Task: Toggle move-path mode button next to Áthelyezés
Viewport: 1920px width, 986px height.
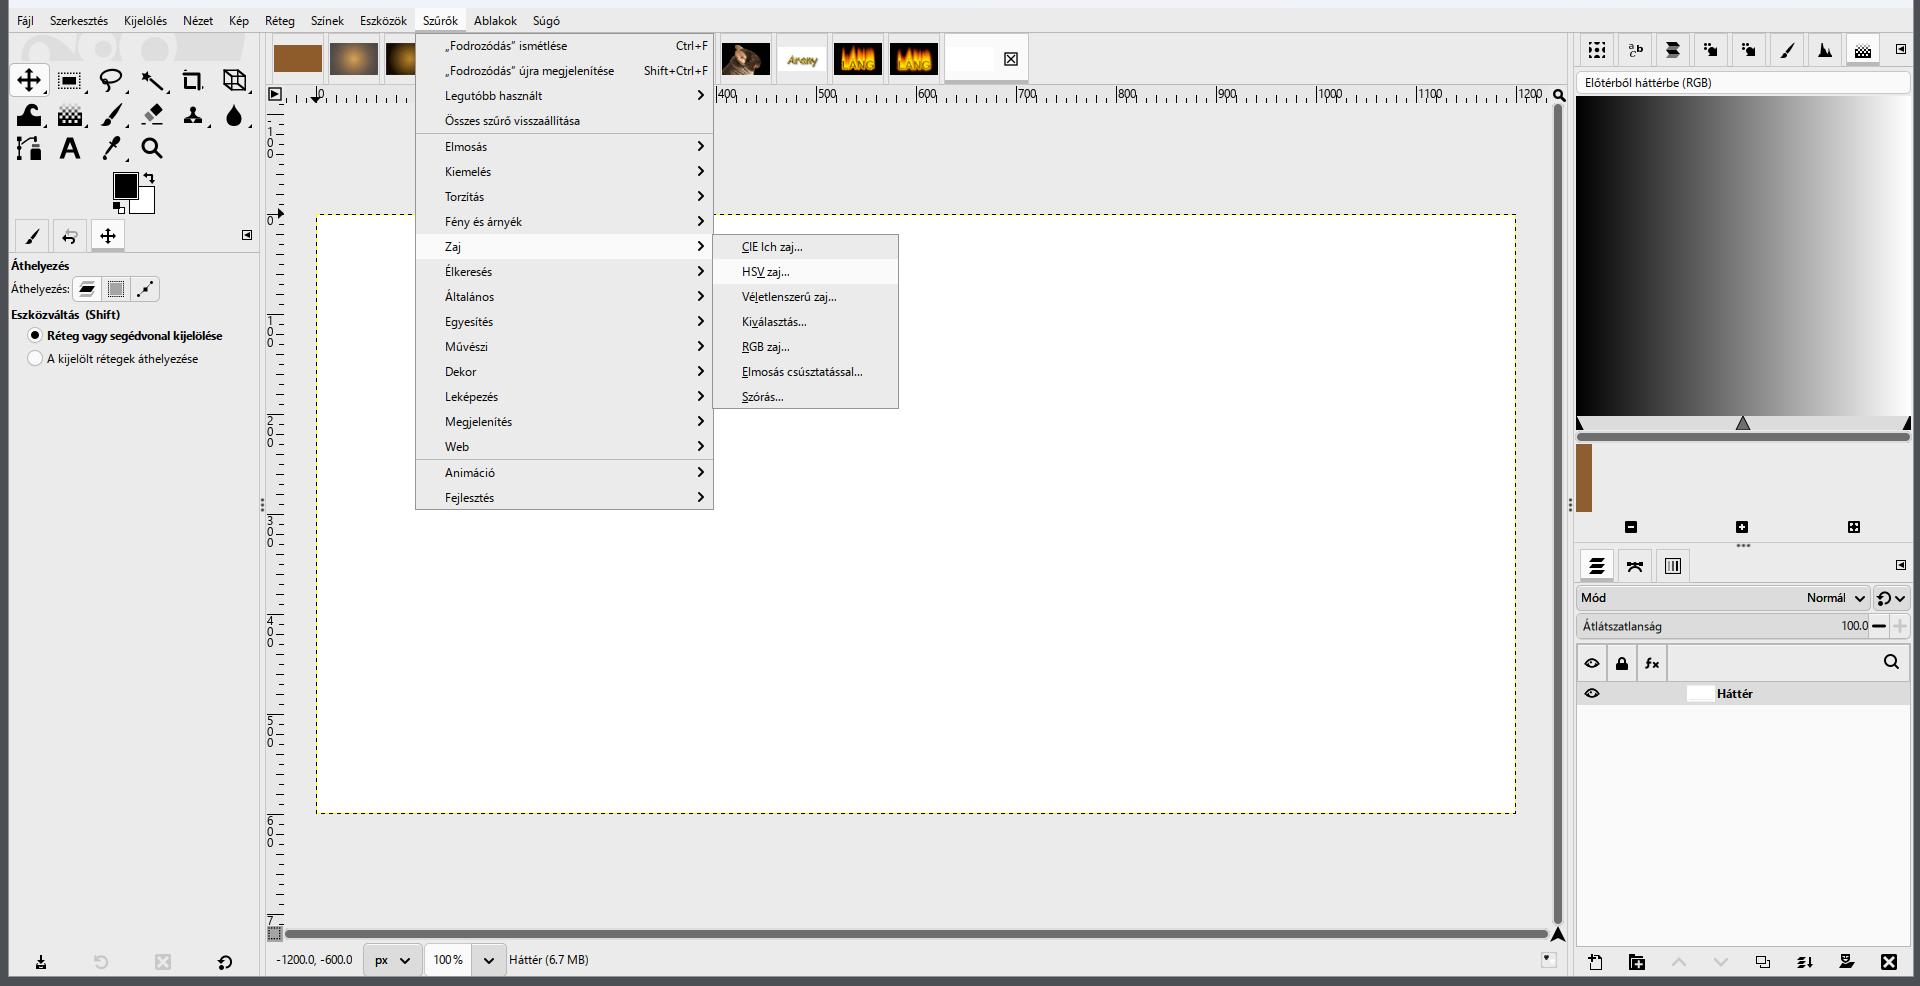Action: (x=145, y=289)
